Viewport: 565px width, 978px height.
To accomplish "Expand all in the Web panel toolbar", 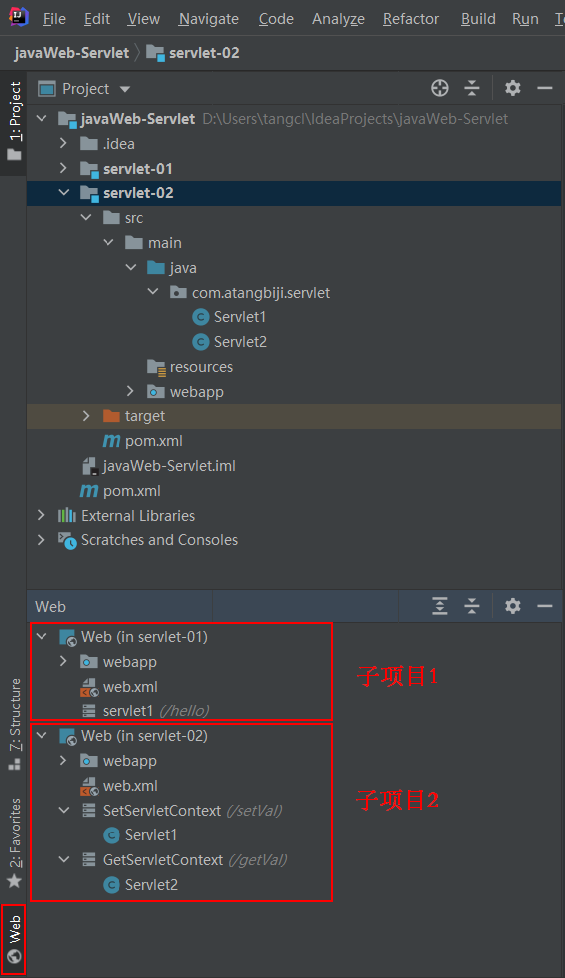I will click(x=440, y=606).
